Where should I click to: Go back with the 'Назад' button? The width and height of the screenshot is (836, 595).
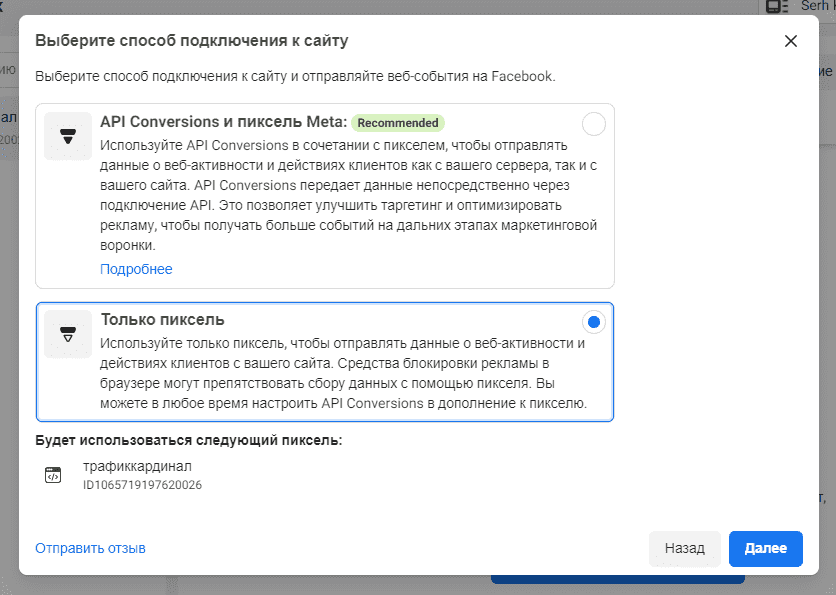(x=685, y=549)
